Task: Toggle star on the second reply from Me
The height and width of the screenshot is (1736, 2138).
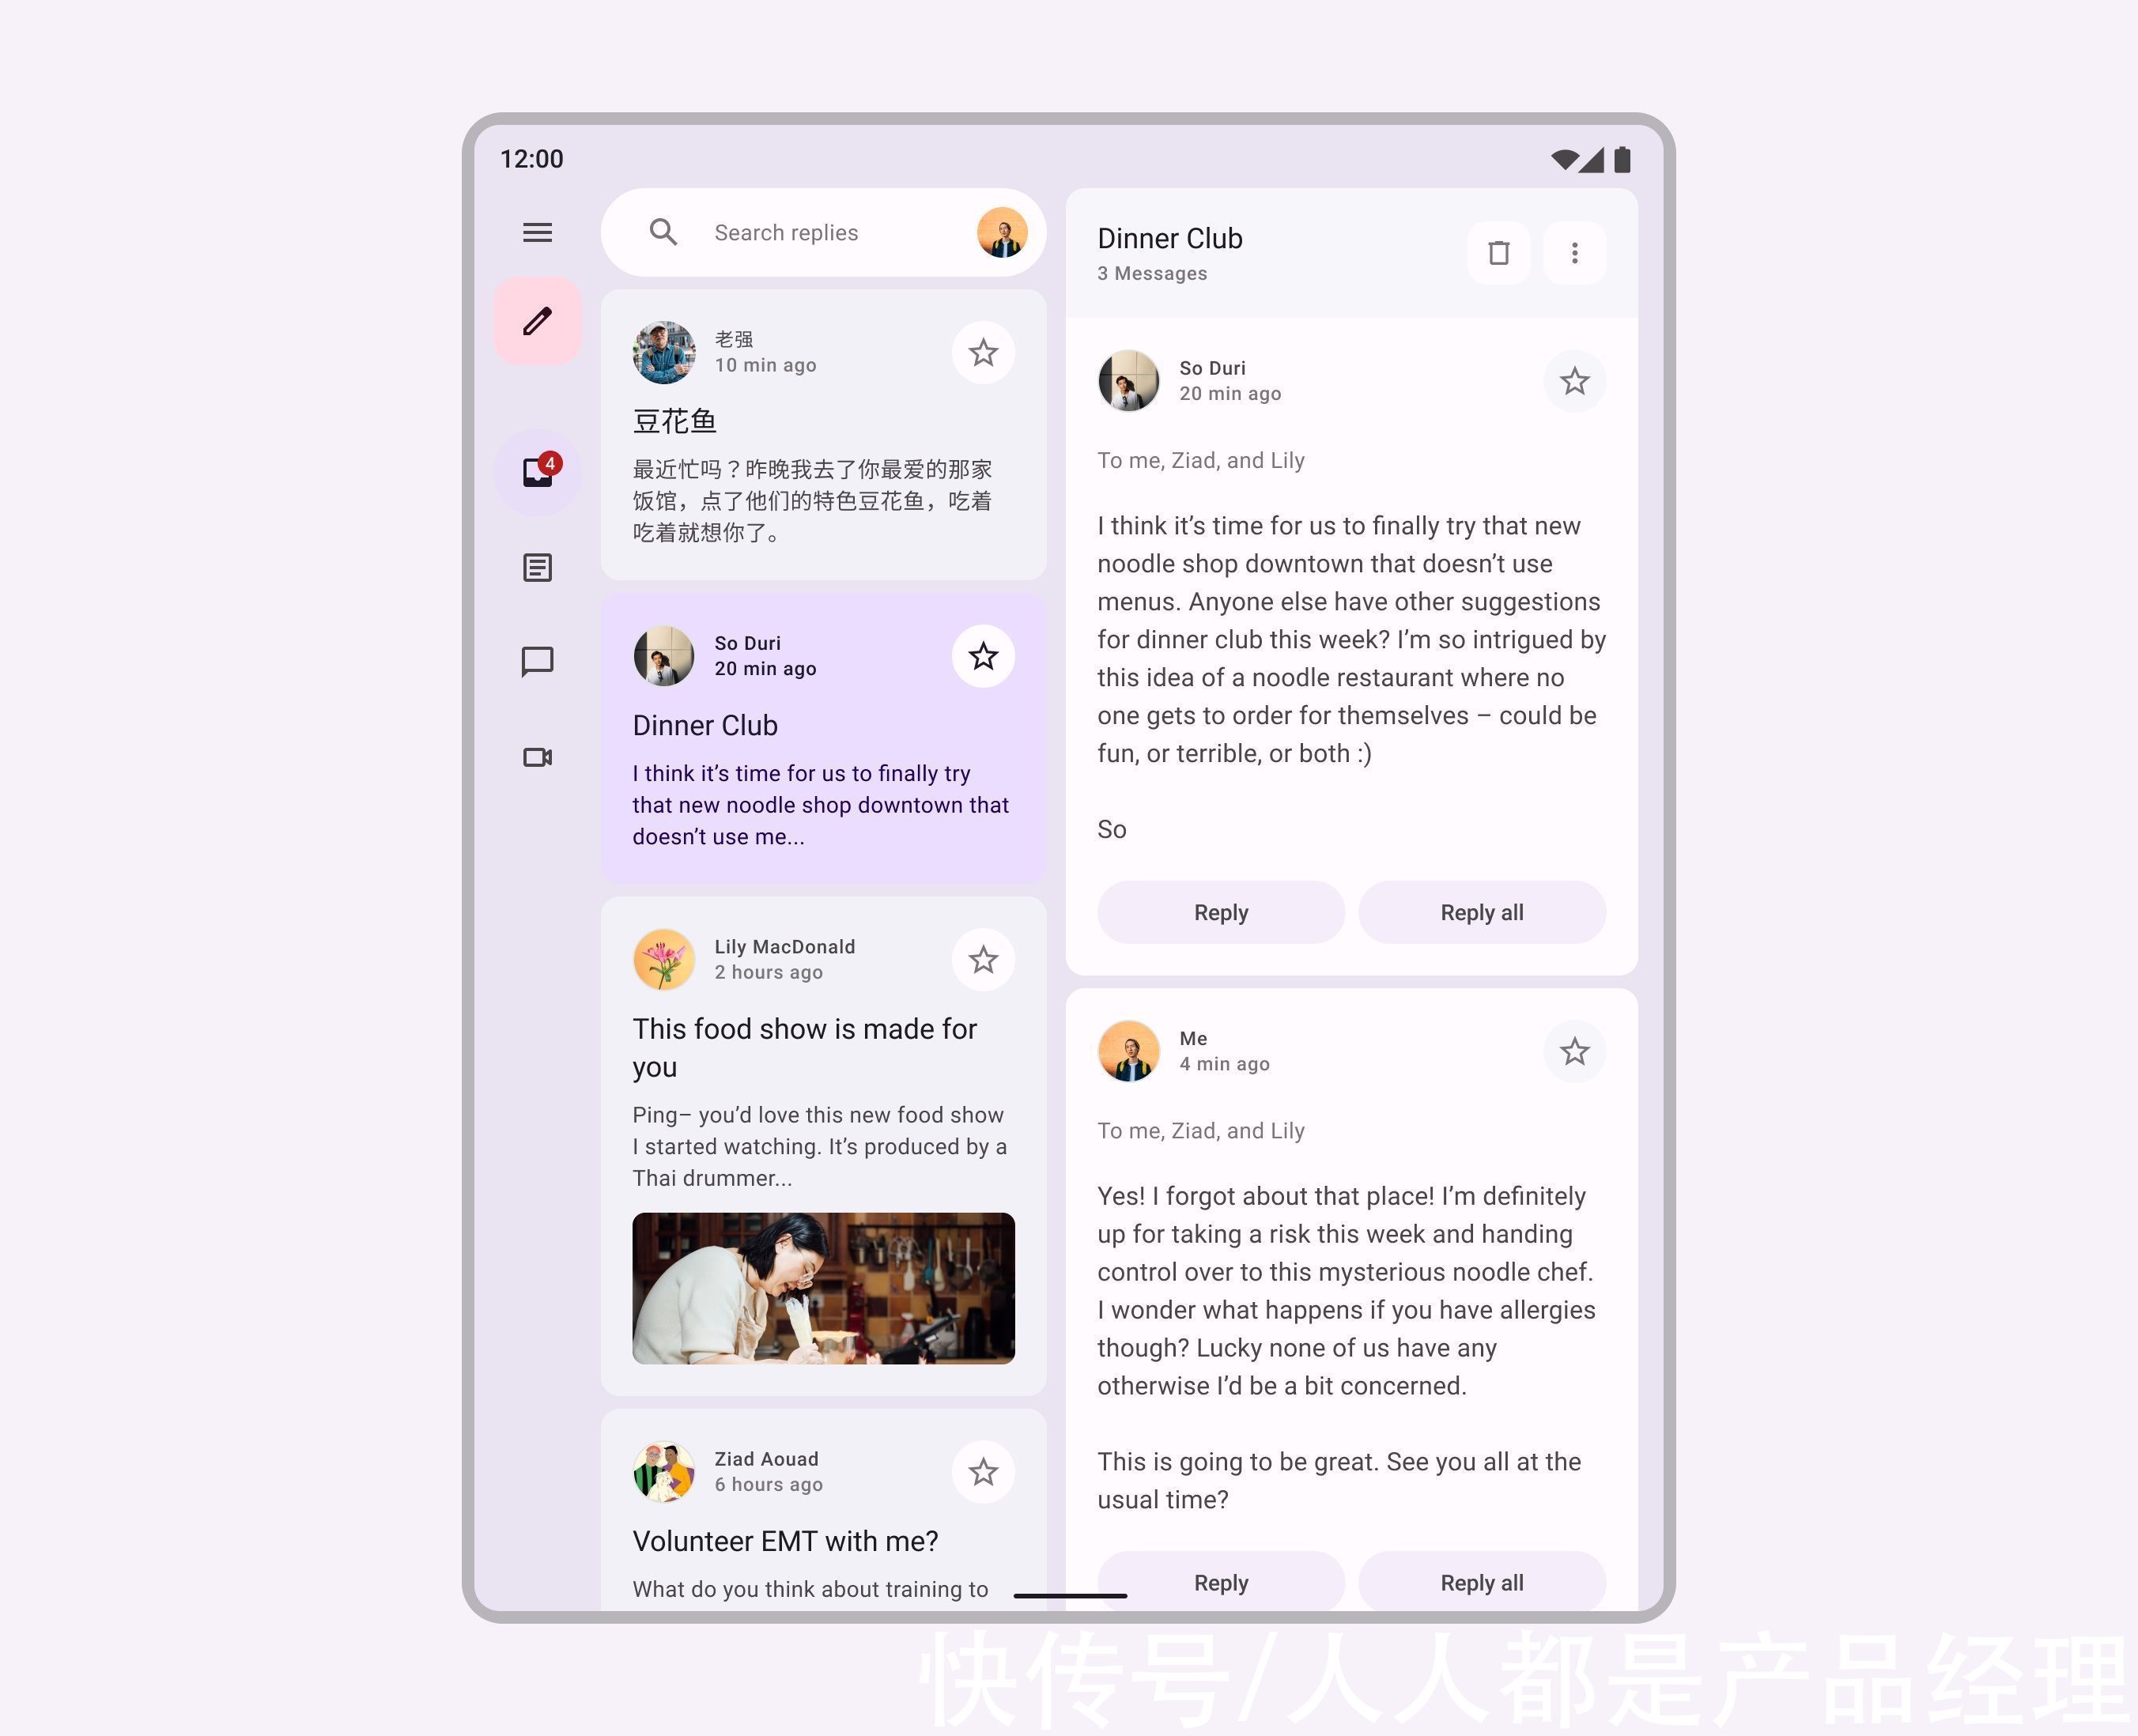Action: tap(1573, 1049)
